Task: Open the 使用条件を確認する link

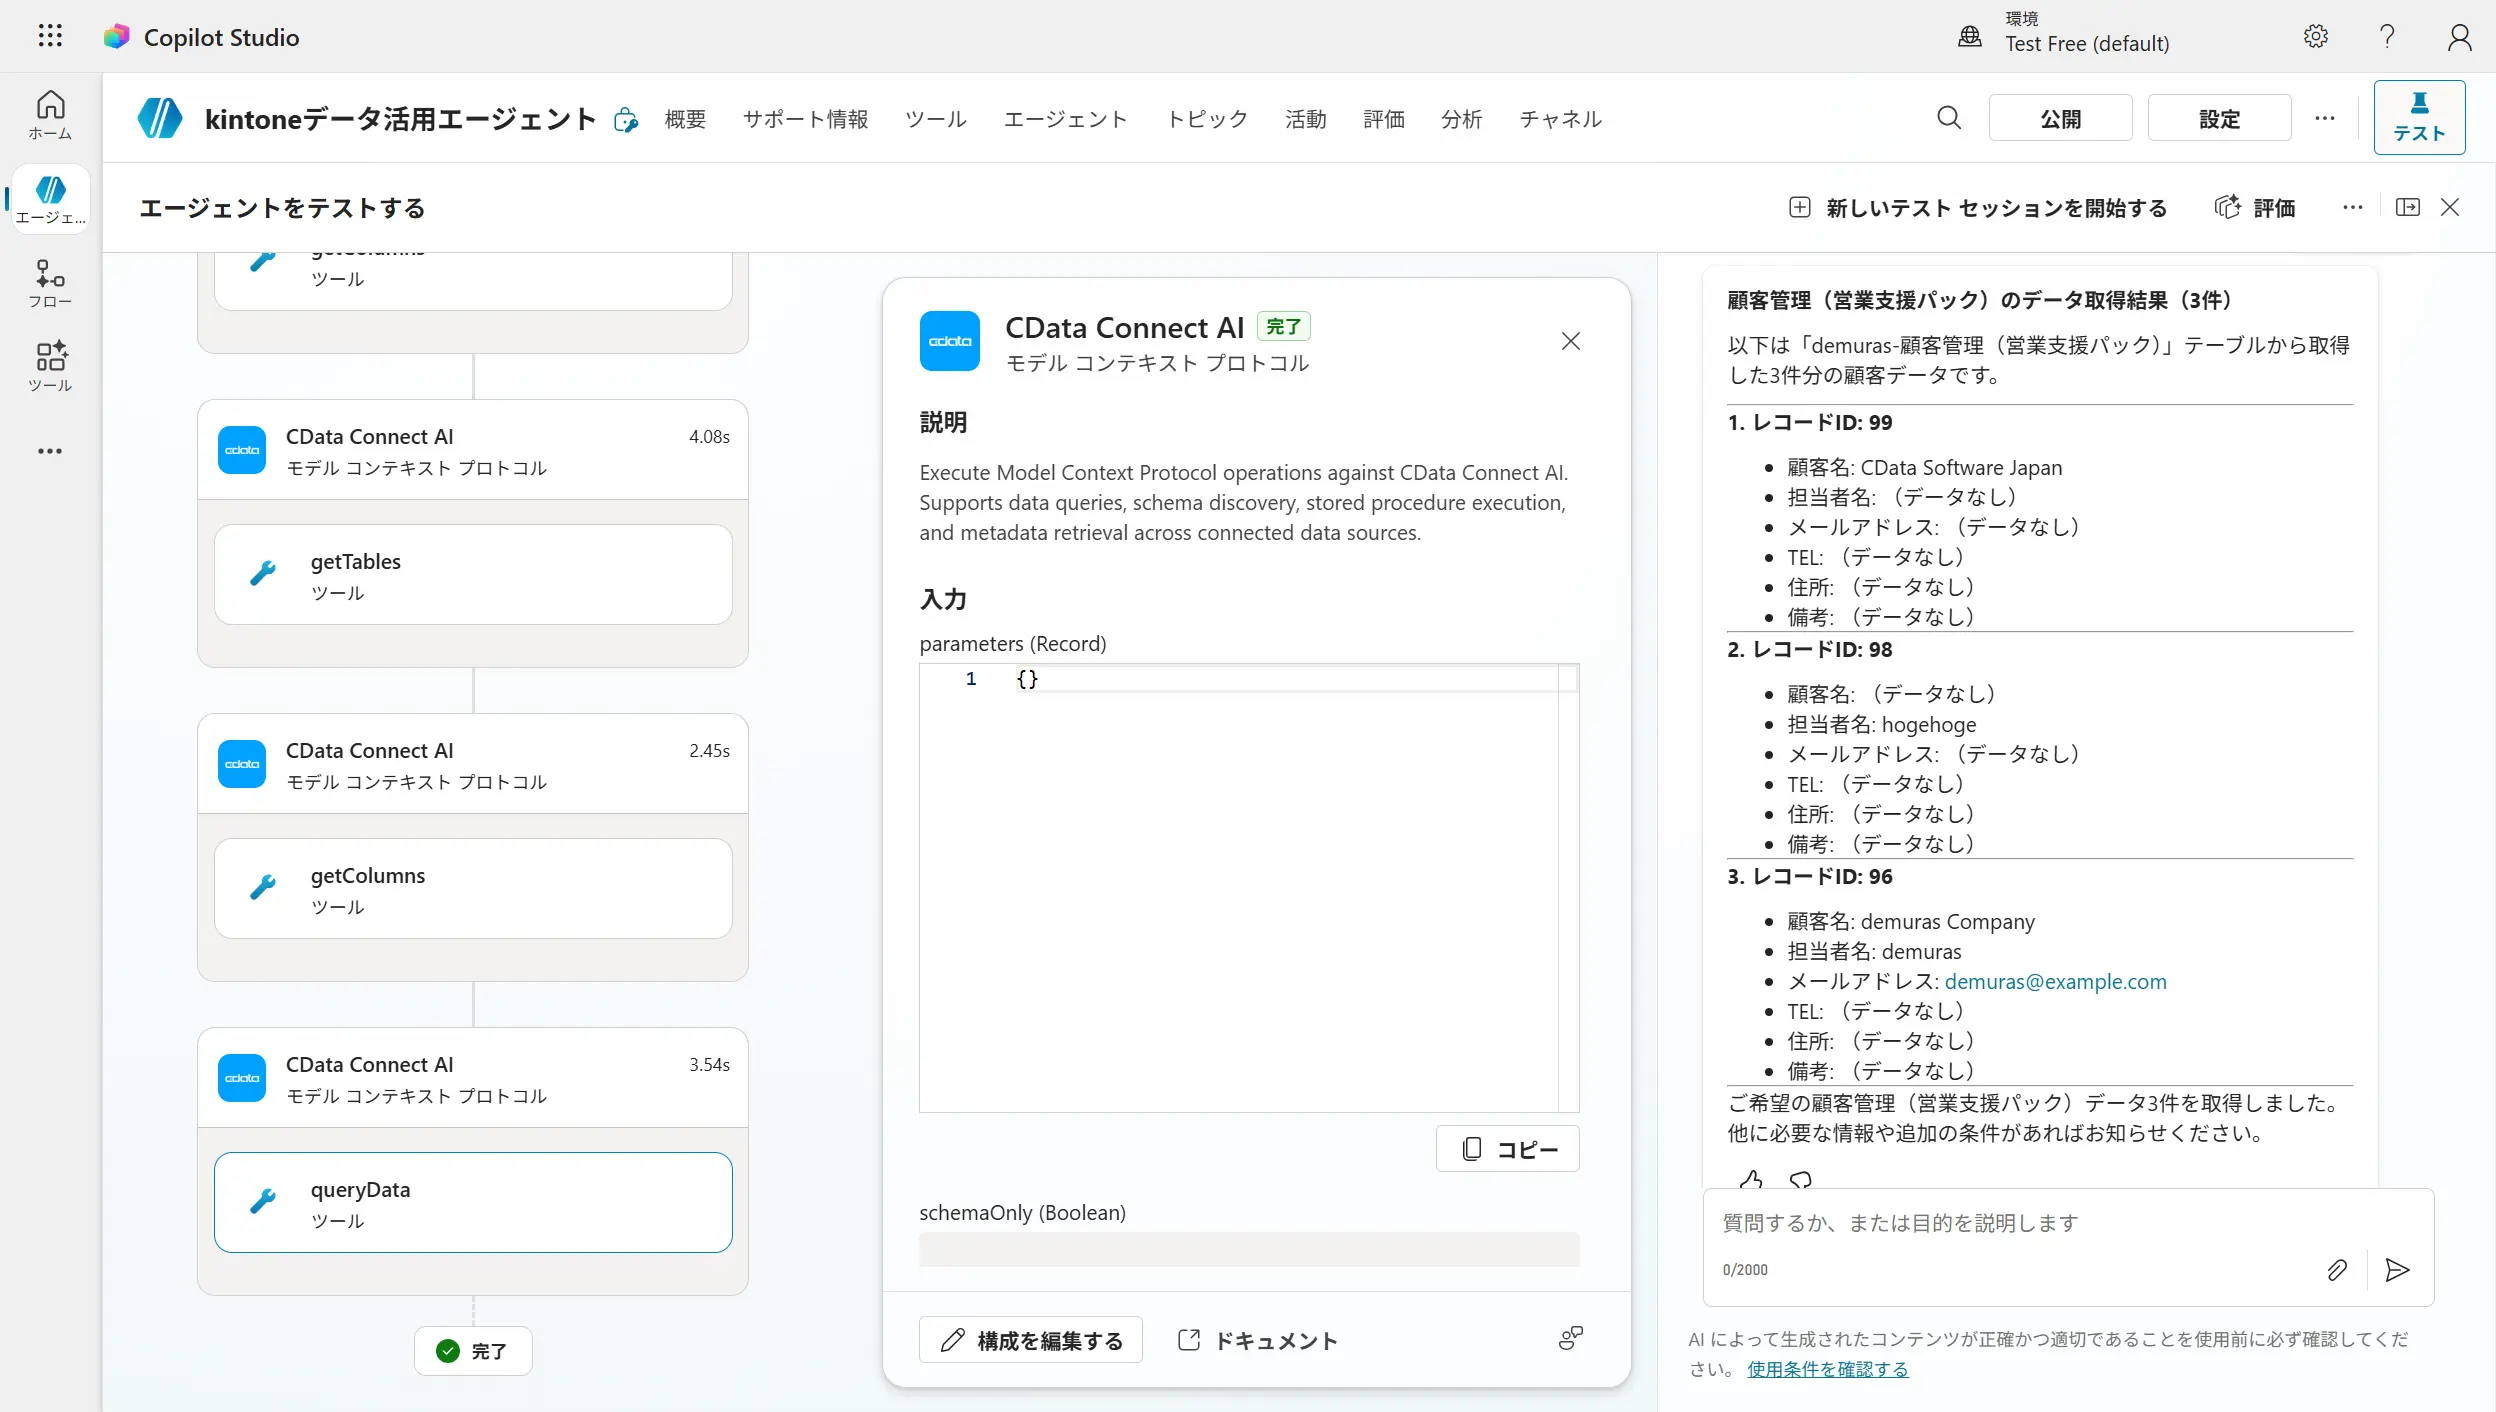Action: [x=1827, y=1369]
